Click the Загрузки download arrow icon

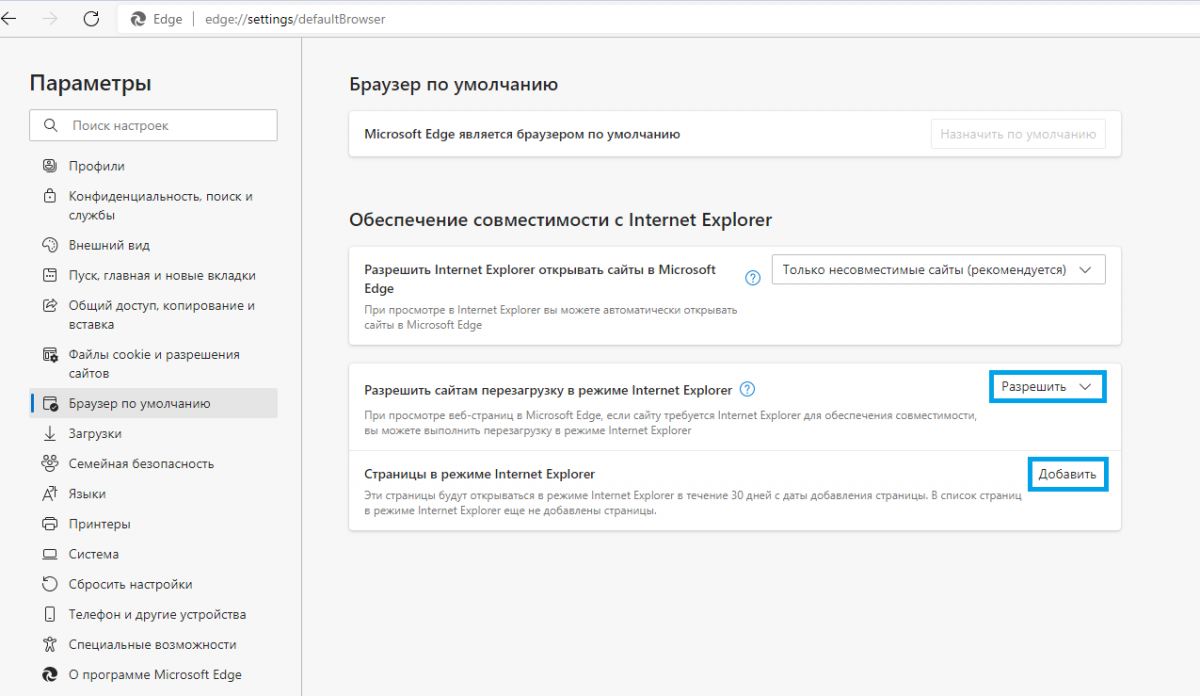pos(50,434)
